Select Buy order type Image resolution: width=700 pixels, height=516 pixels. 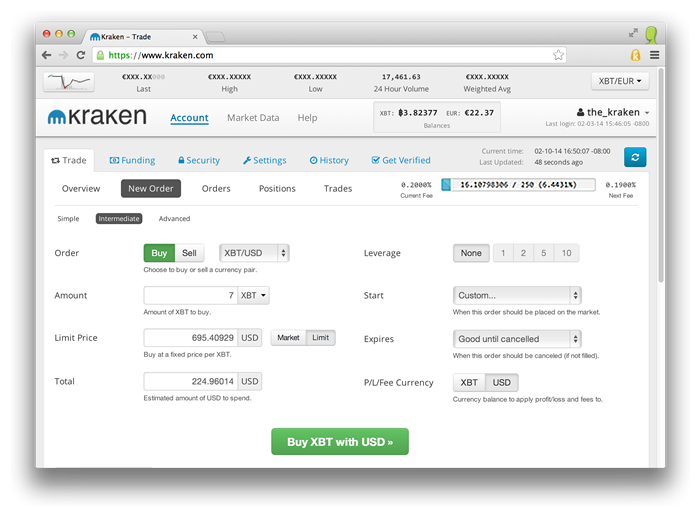coord(159,253)
